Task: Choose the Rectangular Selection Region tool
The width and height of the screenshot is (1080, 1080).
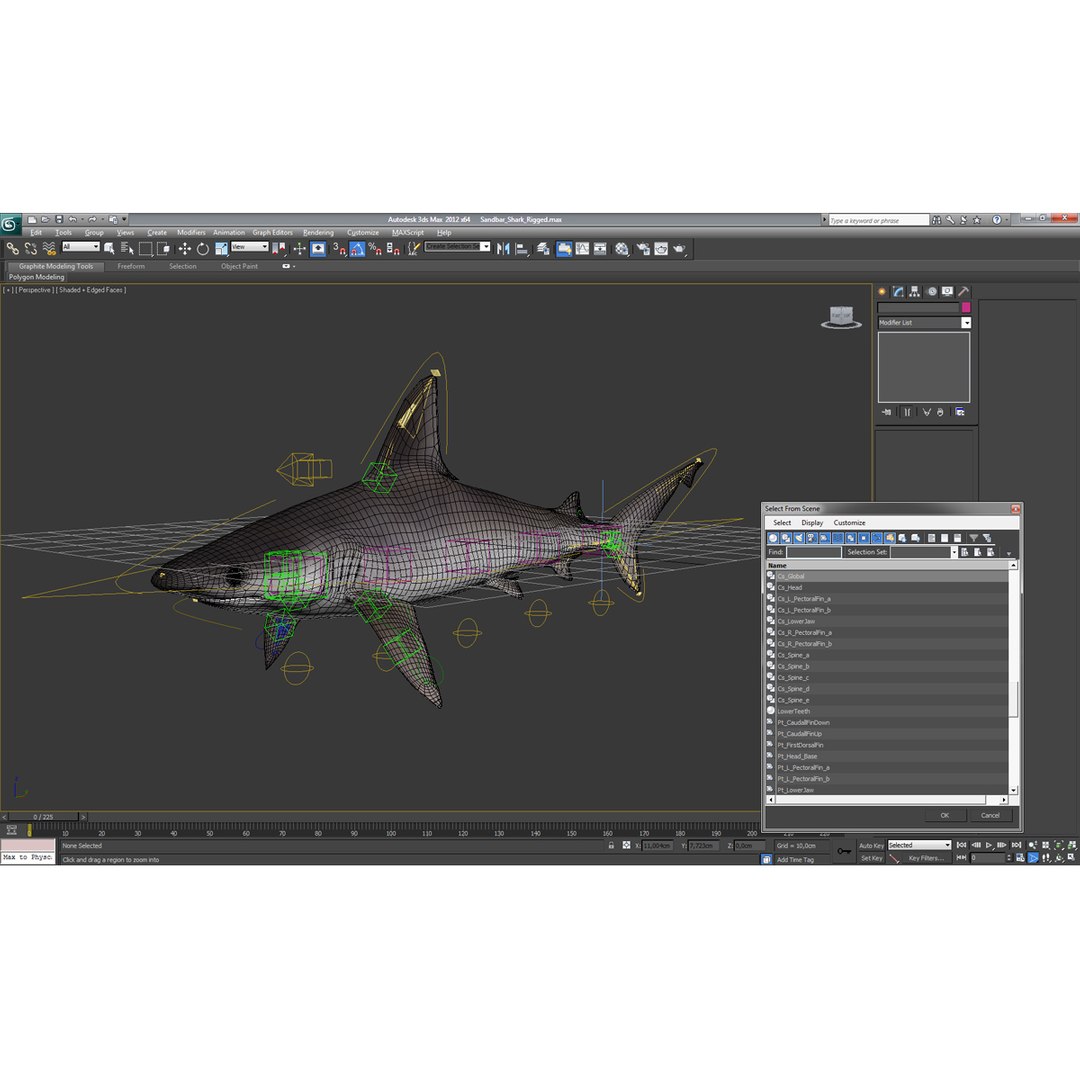Action: 145,249
